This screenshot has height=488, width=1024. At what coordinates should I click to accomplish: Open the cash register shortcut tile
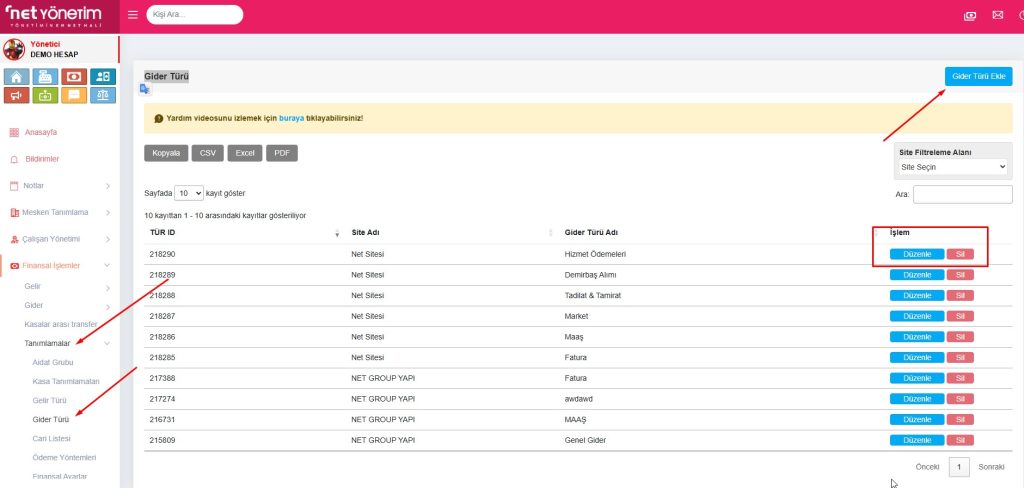tap(45, 77)
